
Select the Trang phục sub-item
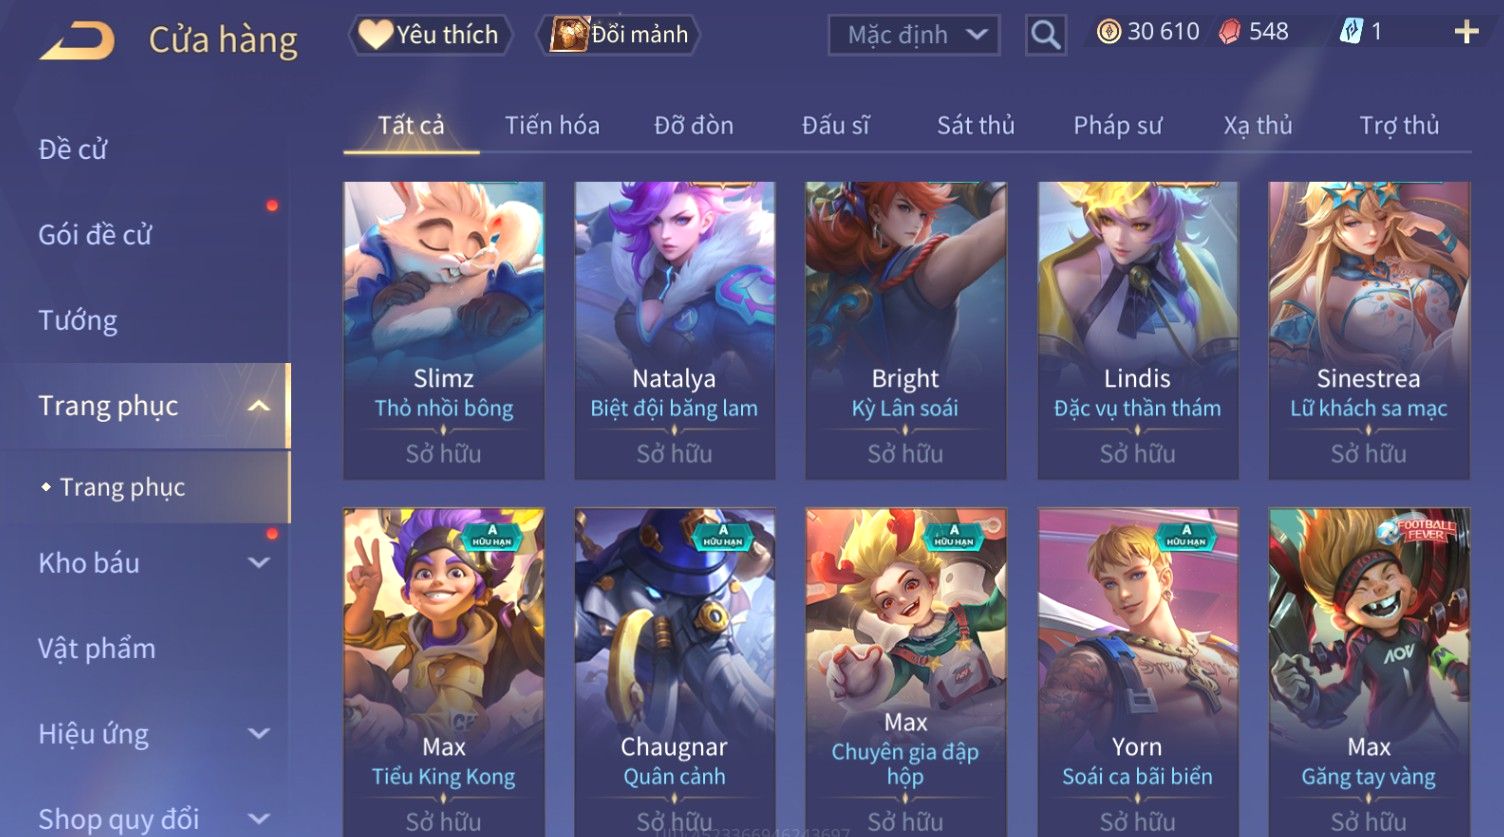(122, 487)
